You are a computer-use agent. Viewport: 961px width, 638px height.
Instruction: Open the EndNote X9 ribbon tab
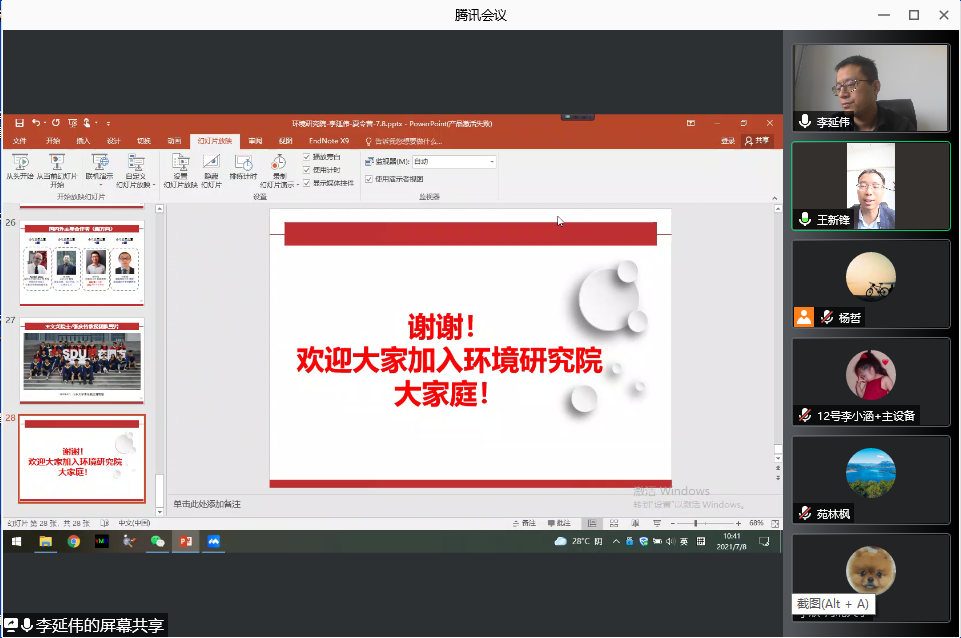(x=329, y=141)
